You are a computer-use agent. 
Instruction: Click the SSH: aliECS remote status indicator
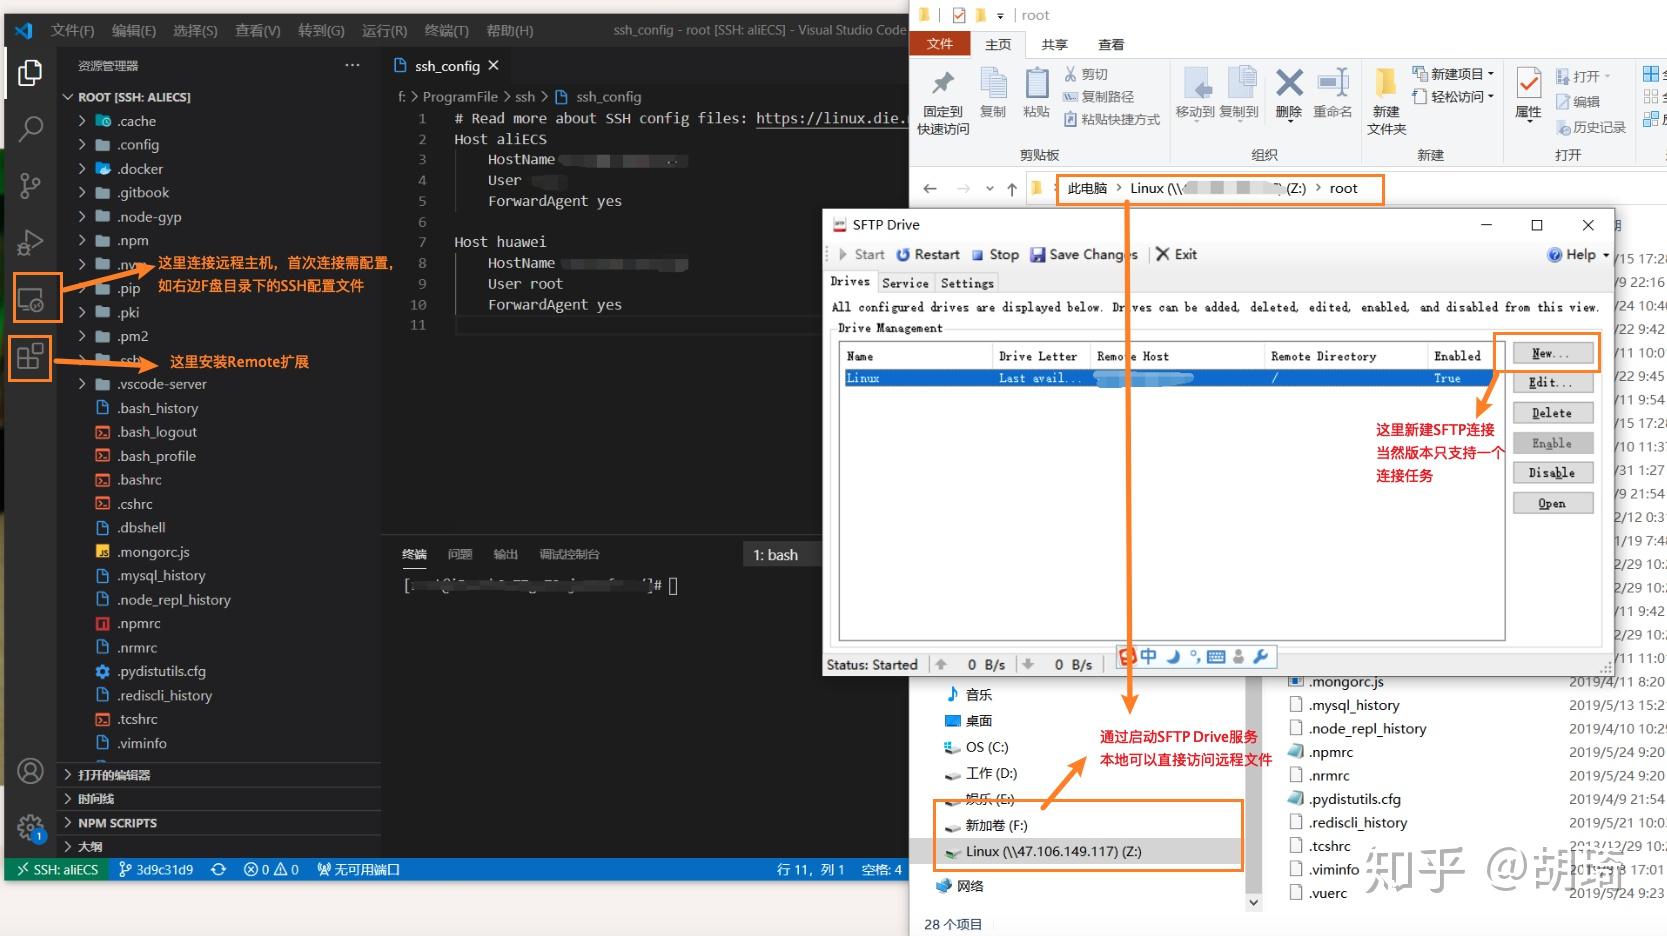point(56,869)
